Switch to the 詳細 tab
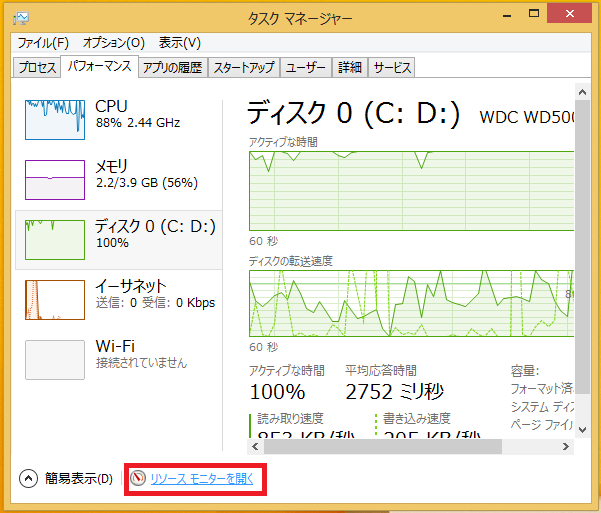The height and width of the screenshot is (513, 601). [350, 67]
